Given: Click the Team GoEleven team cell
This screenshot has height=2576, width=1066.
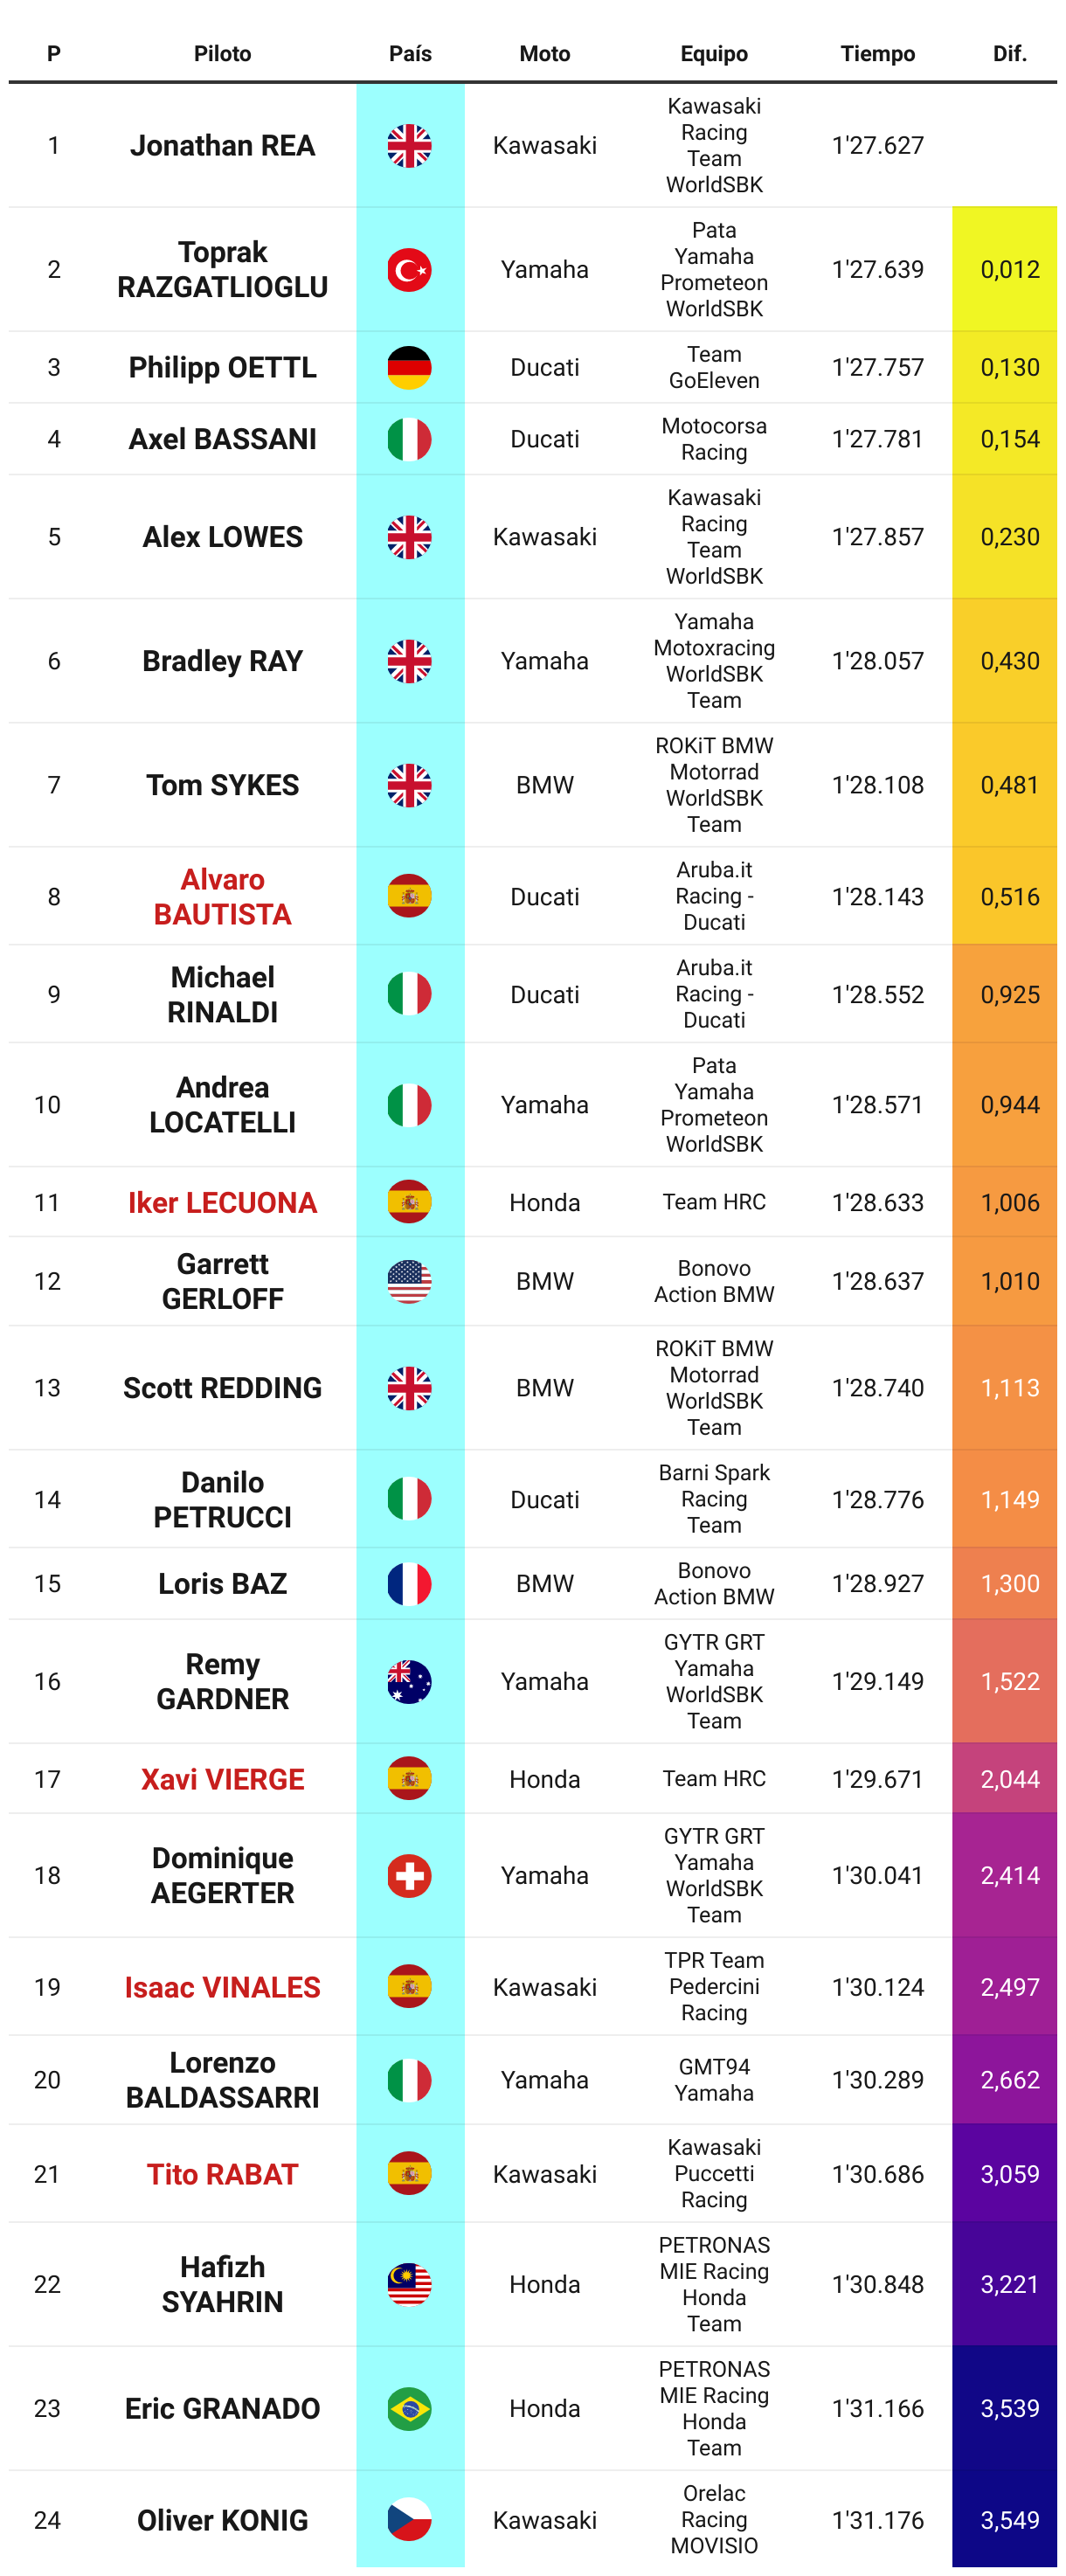Looking at the screenshot, I should tap(714, 367).
